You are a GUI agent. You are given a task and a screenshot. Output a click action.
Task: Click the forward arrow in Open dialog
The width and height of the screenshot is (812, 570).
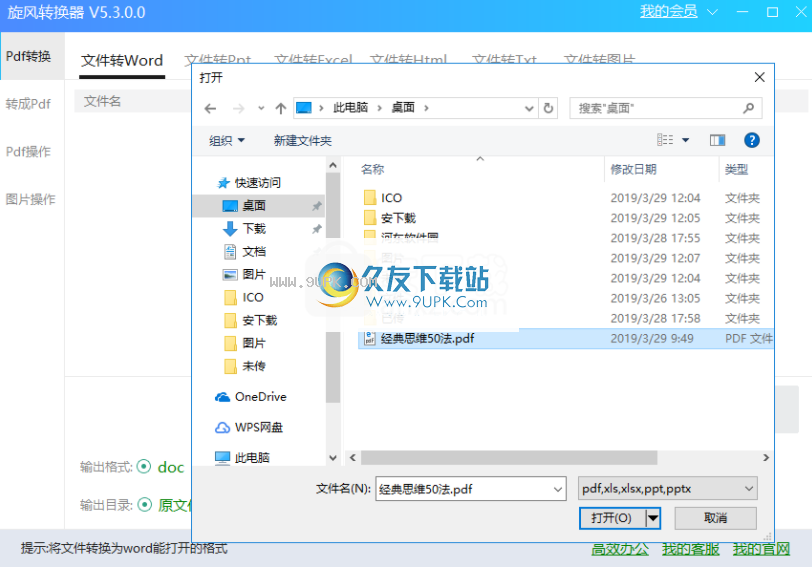[238, 108]
